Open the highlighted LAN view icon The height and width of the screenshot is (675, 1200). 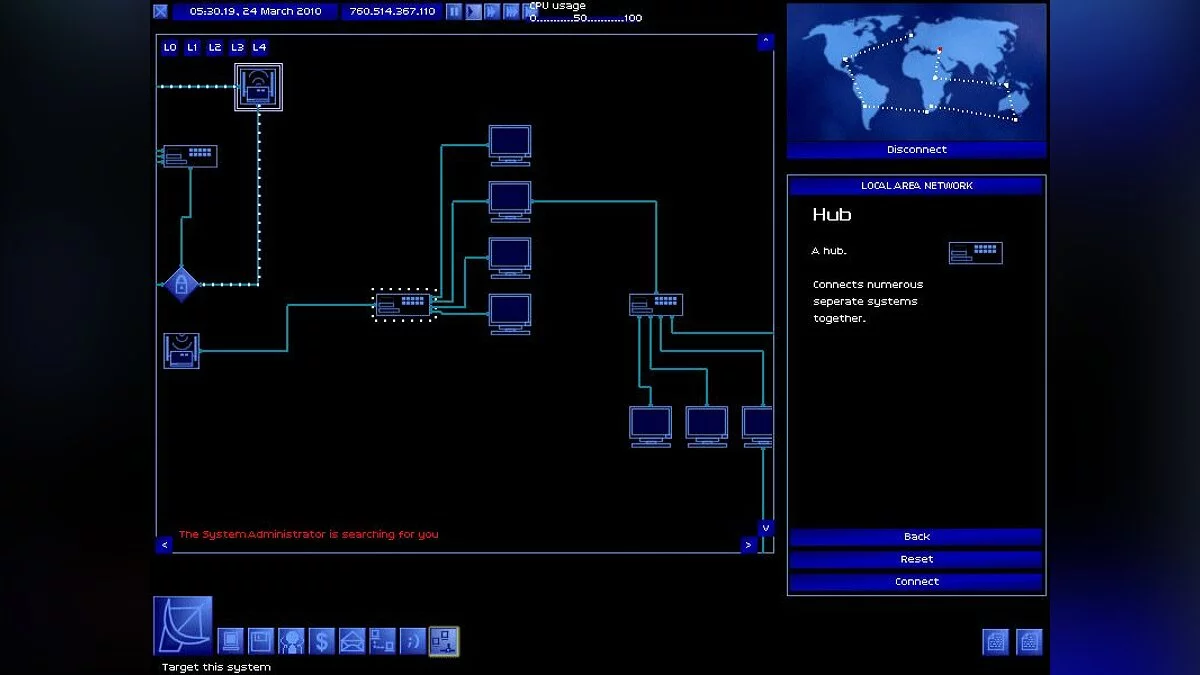(x=444, y=641)
